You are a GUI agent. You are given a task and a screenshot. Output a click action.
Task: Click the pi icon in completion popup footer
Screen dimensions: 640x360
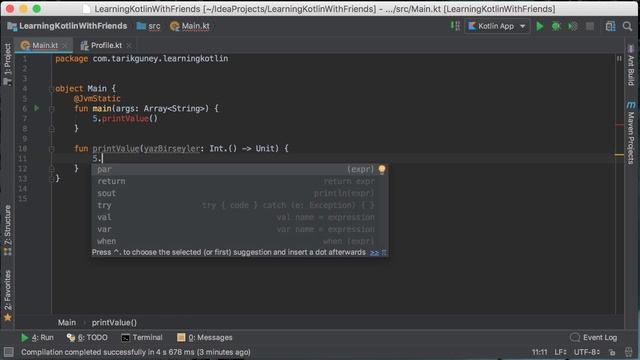pos(384,253)
